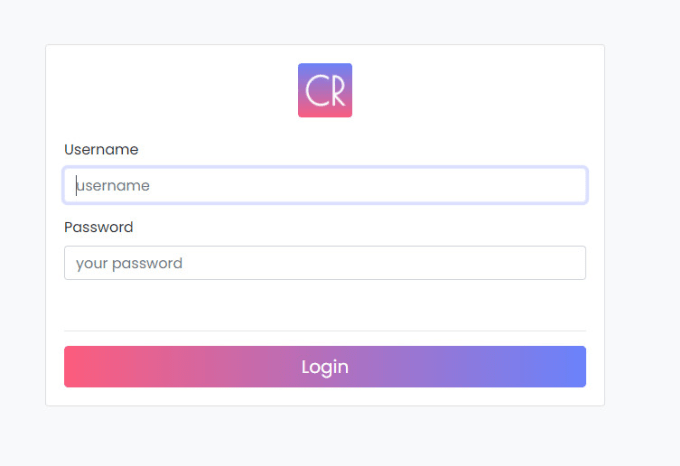680x466 pixels.
Task: Click the right end of the Username field
Action: click(570, 185)
